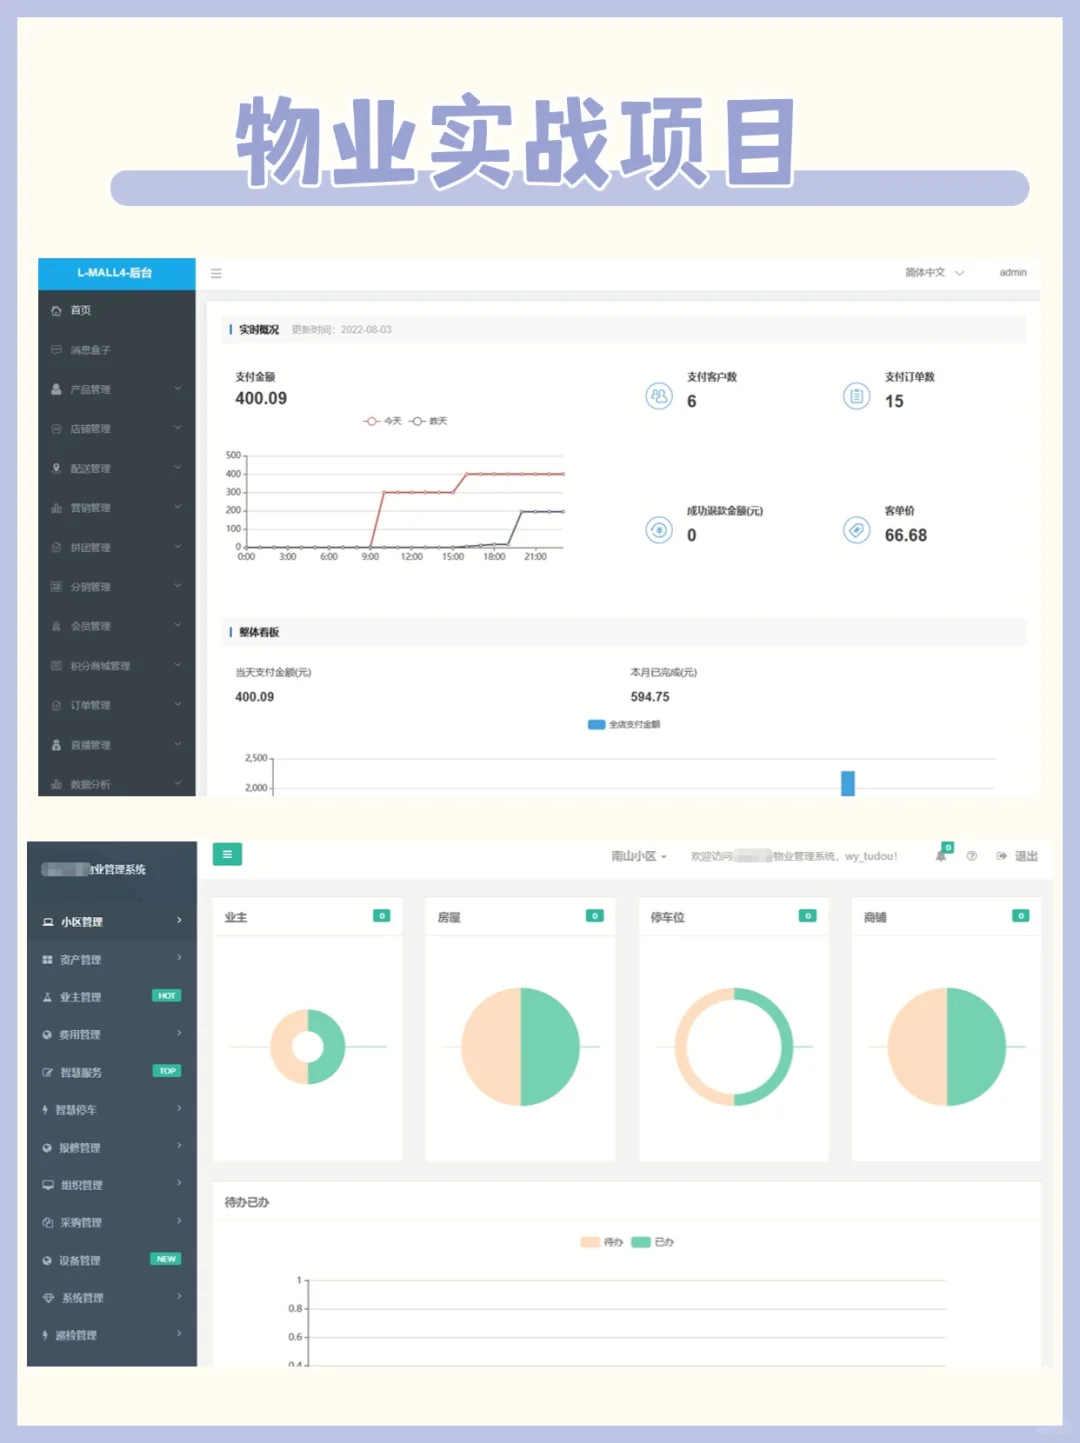
Task: Expand the 数据分析 chevron
Action: coord(178,783)
